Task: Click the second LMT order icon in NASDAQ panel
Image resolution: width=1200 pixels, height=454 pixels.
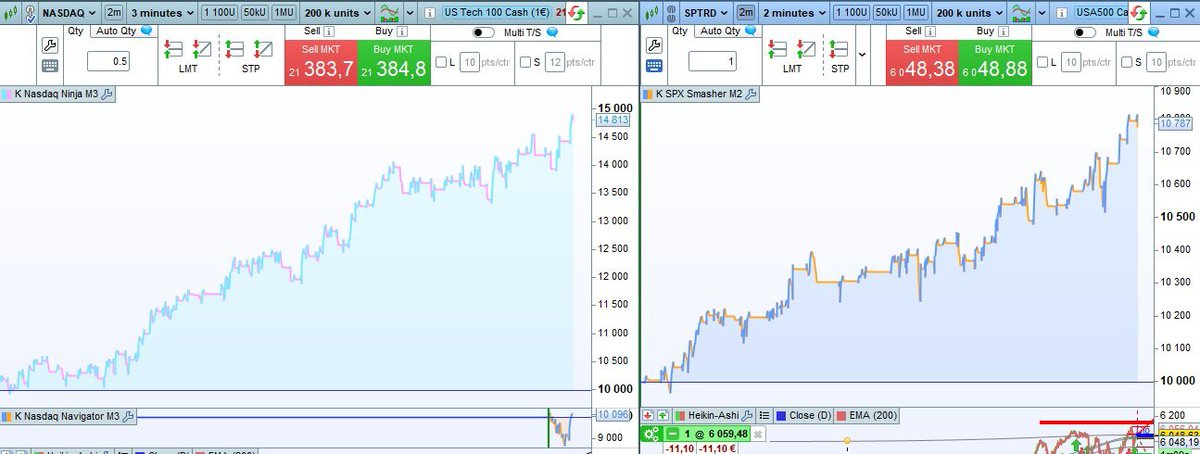Action: (201, 49)
